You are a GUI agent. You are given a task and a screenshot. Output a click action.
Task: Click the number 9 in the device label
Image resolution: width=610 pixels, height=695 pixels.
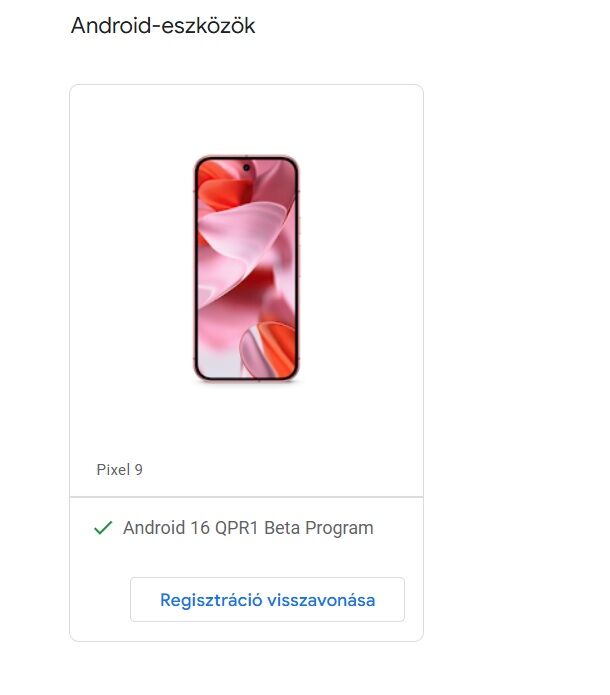coord(138,469)
